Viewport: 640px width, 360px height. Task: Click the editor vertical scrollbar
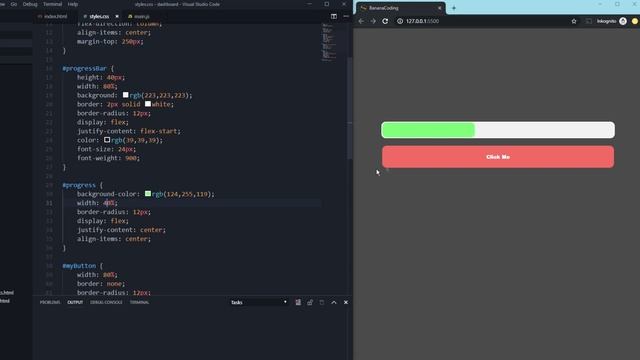350,108
